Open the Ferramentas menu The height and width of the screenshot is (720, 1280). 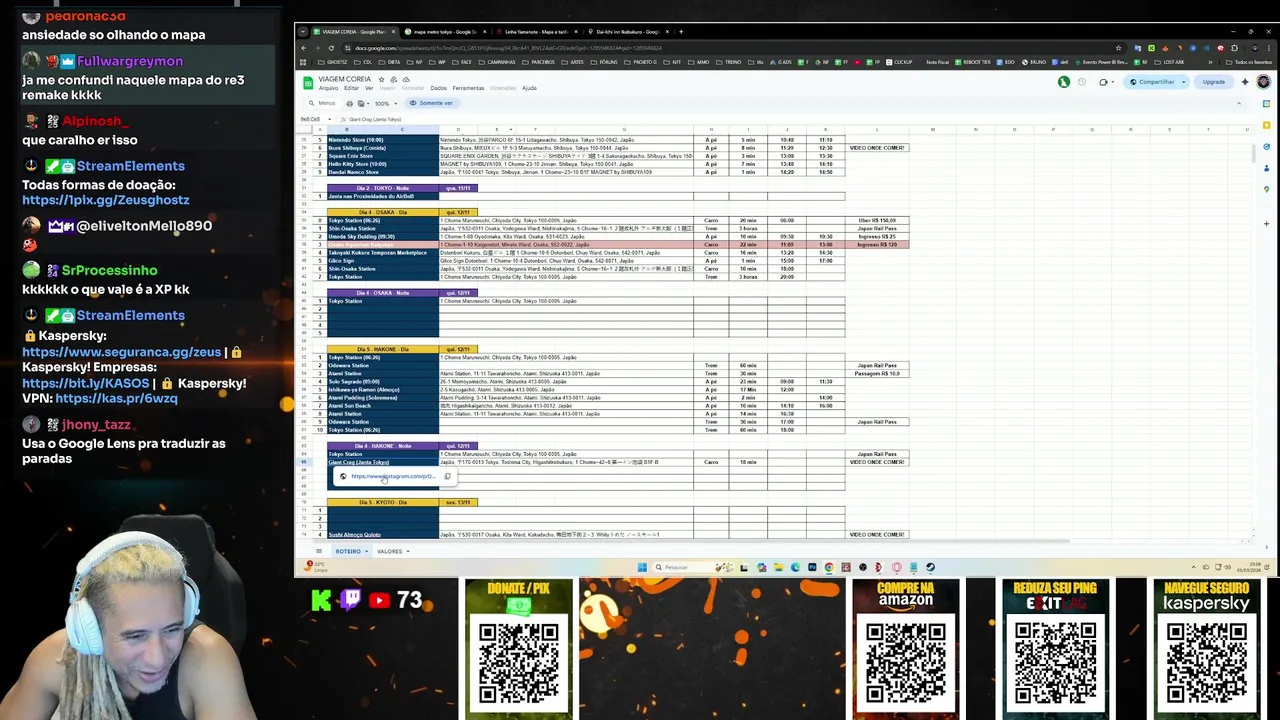point(468,88)
